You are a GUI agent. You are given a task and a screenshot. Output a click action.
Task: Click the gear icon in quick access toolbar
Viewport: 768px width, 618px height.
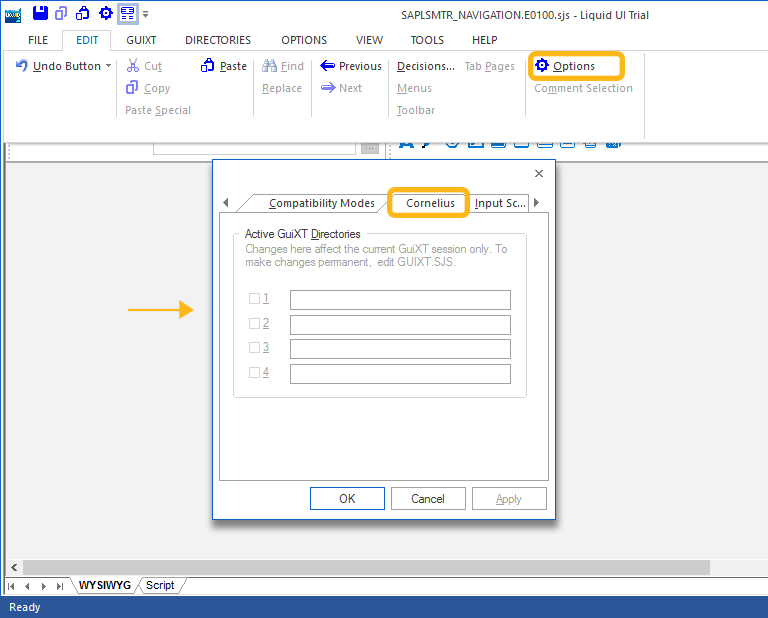(105, 13)
